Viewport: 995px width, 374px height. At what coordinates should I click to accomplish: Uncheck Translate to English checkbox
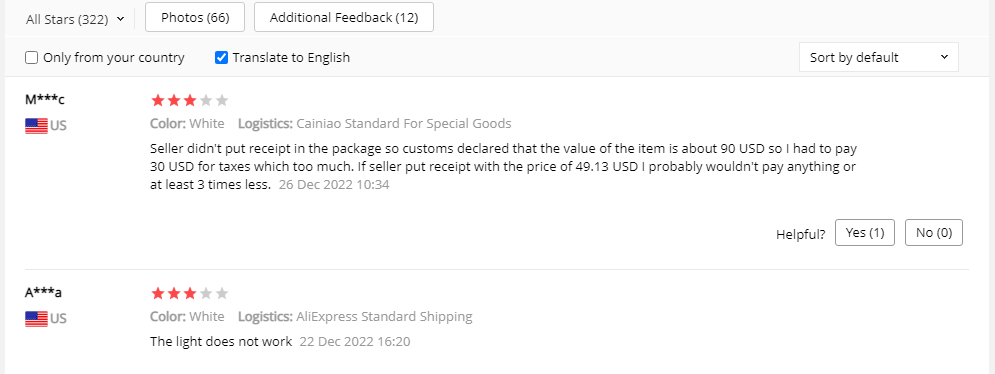click(221, 58)
